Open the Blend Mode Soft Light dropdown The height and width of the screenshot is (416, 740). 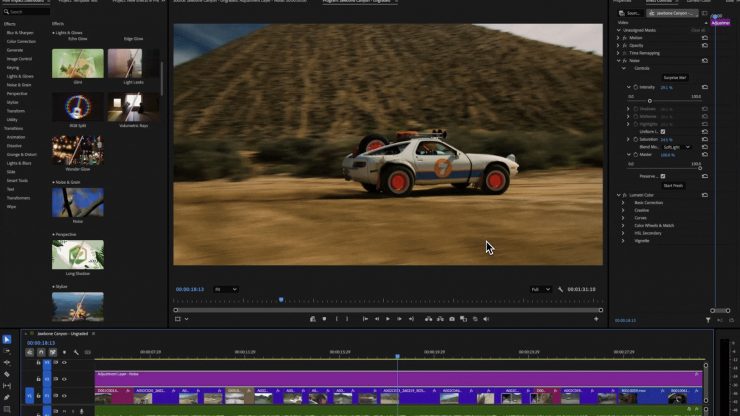coord(676,147)
